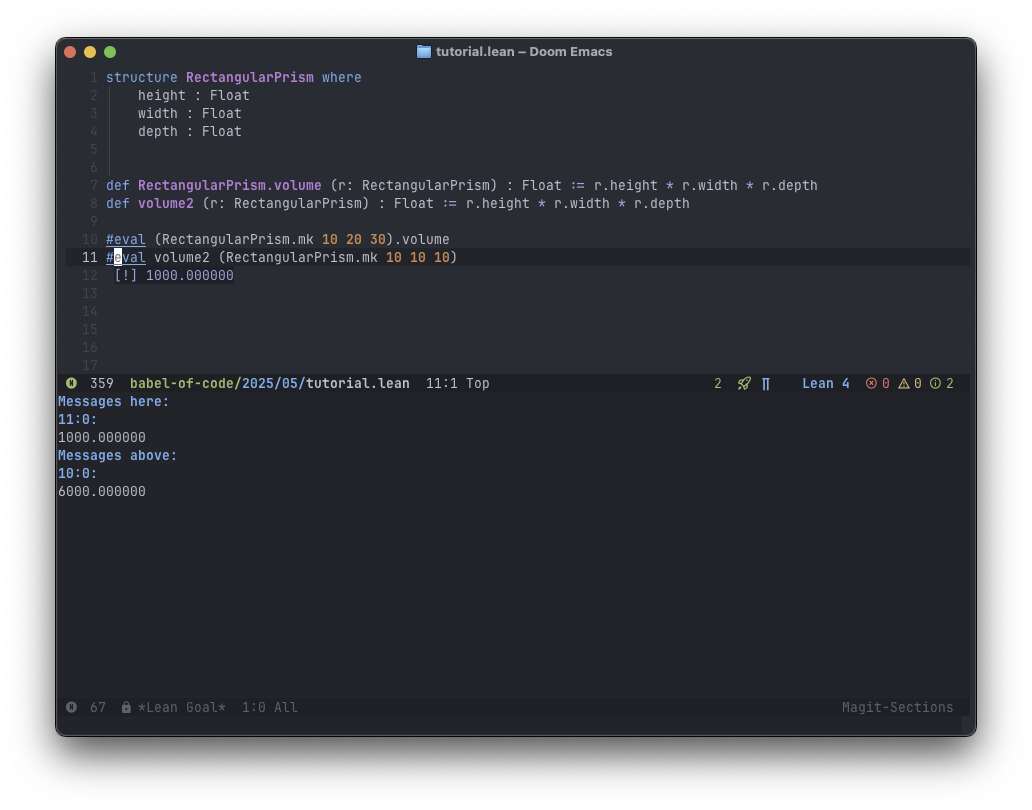Screen dimensions: 1032x810
Task: Click the green 2 count before rocket icon
Action: coord(717,384)
